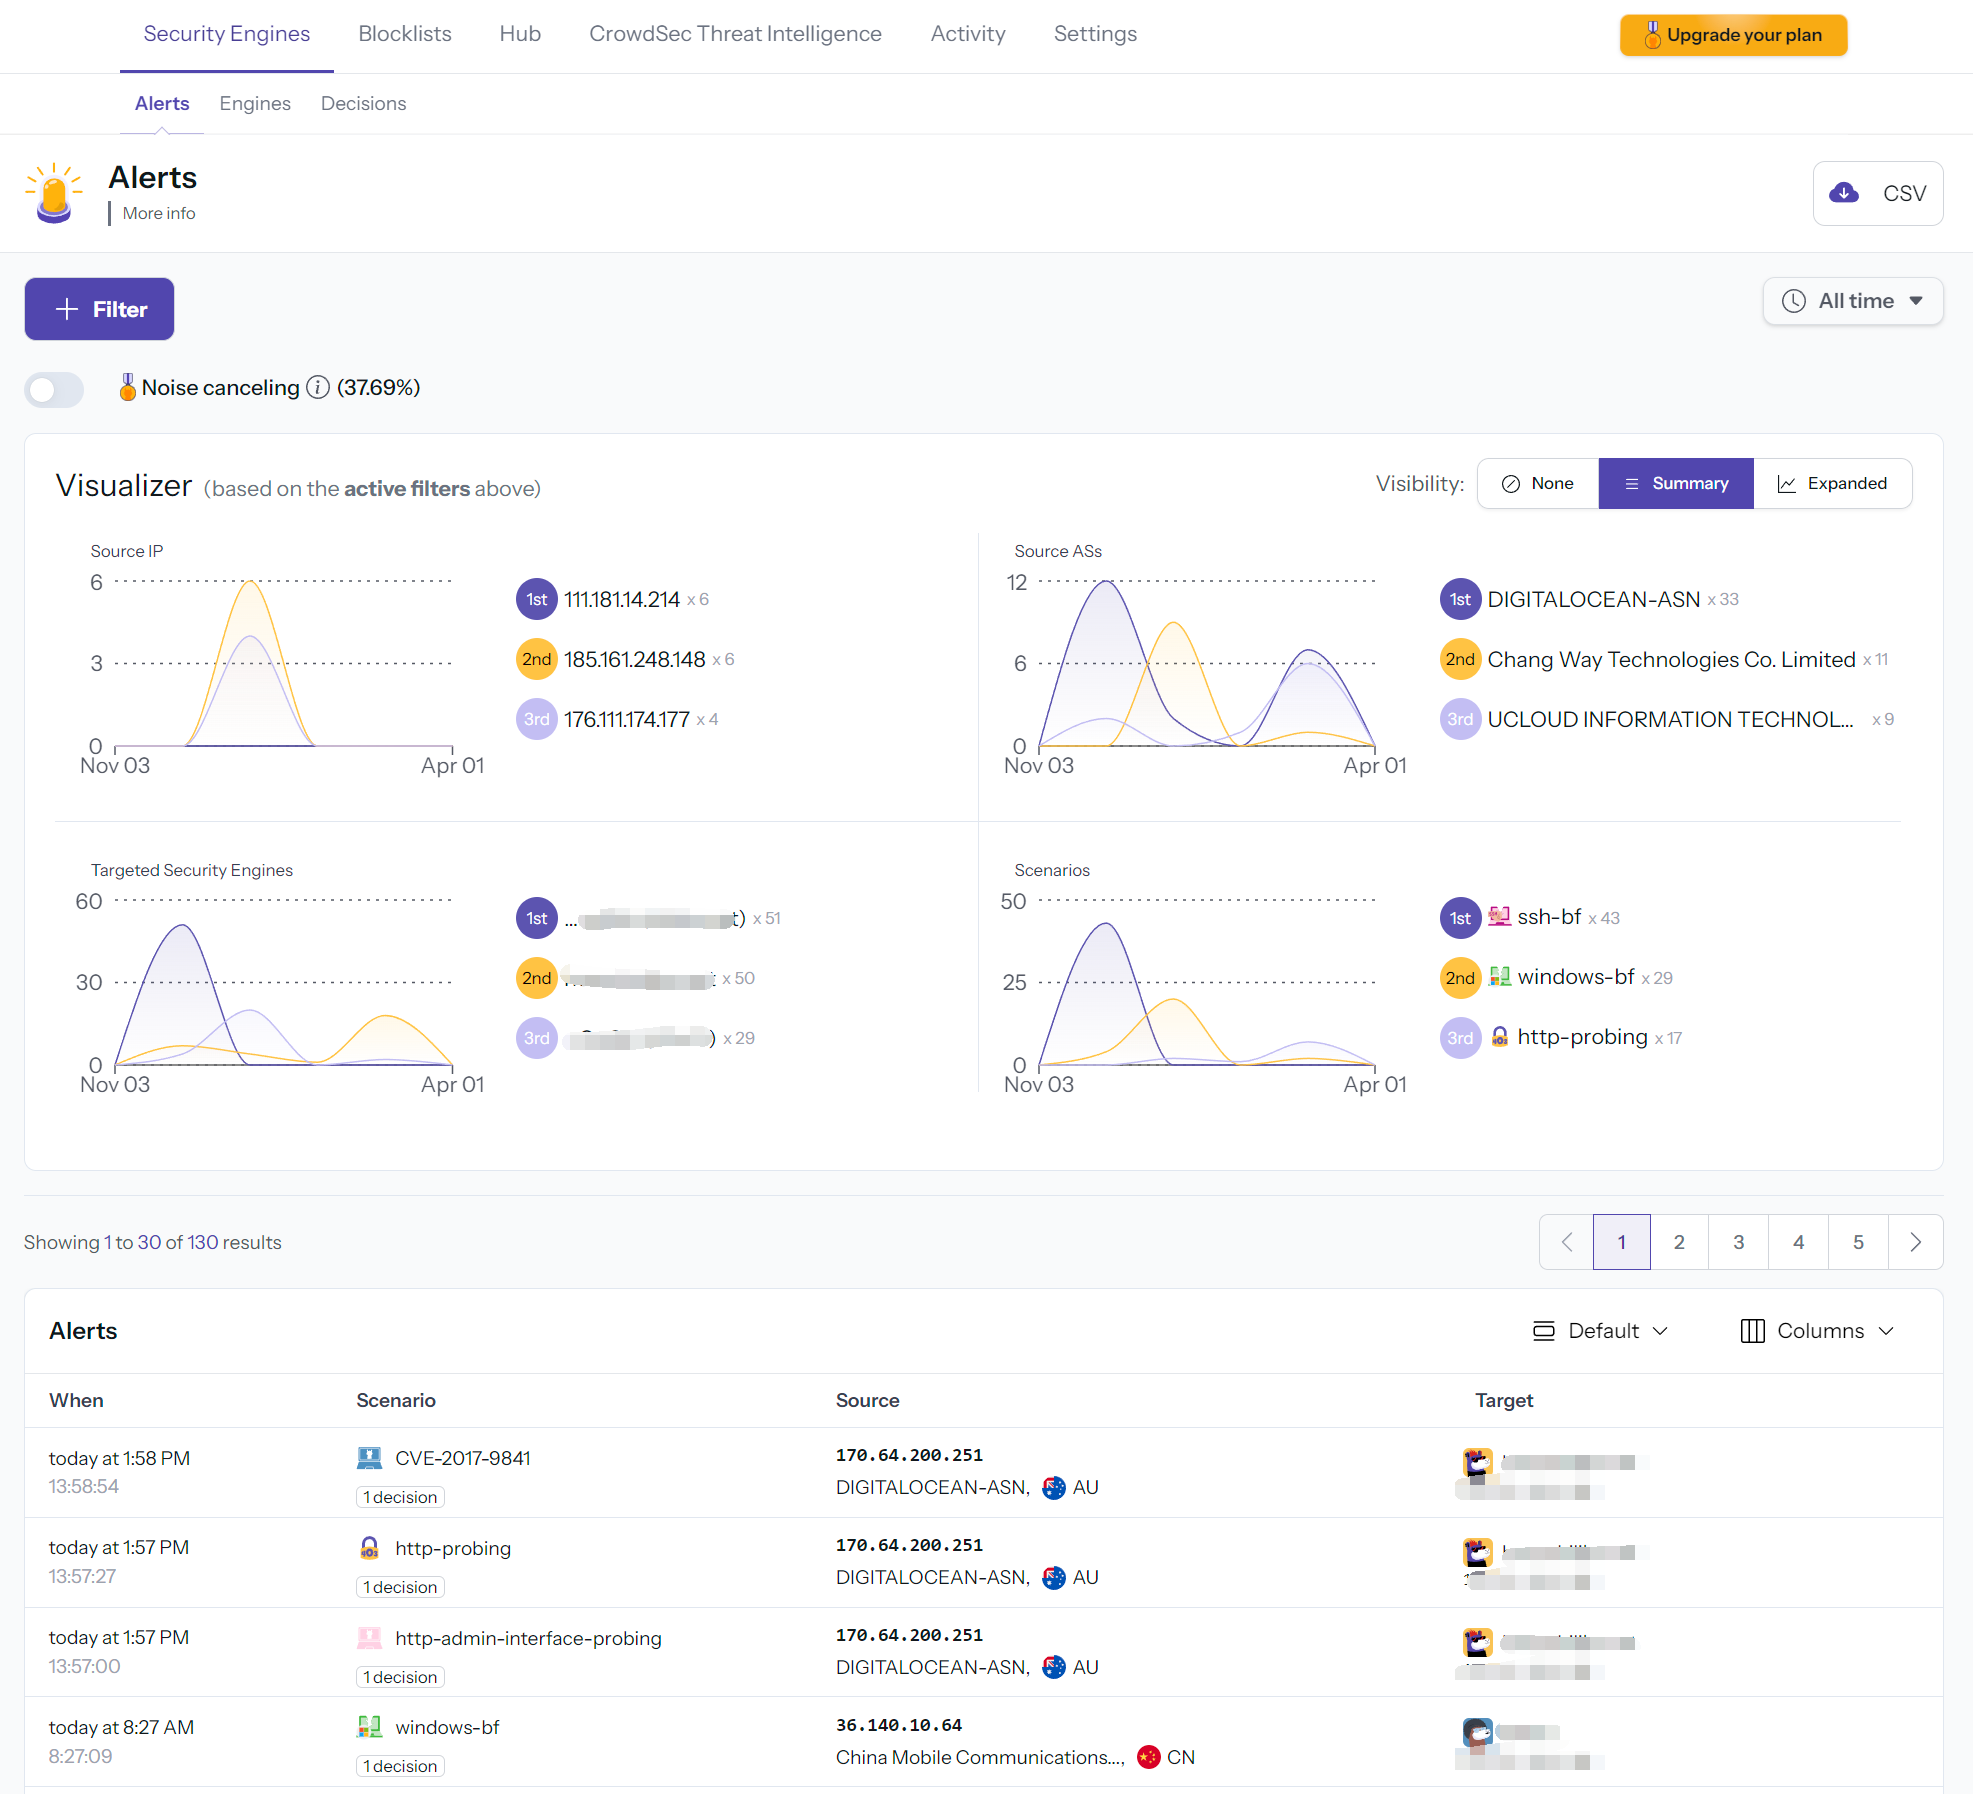Open the Hub tab
Viewport: 1973px width, 1794px height.
520,34
